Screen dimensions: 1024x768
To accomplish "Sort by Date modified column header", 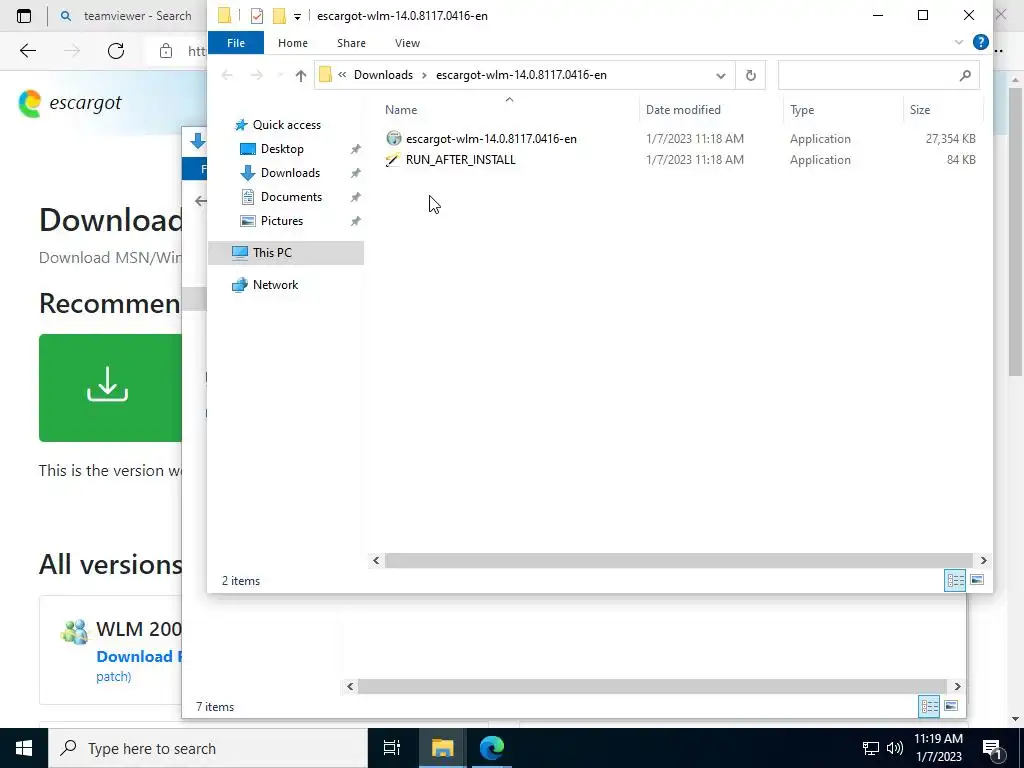I will click(x=711, y=110).
